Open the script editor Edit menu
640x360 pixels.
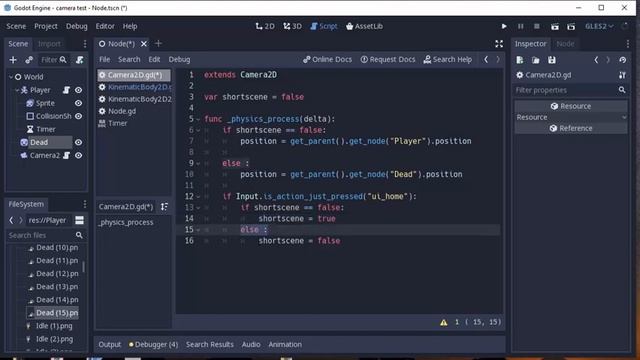[154, 59]
